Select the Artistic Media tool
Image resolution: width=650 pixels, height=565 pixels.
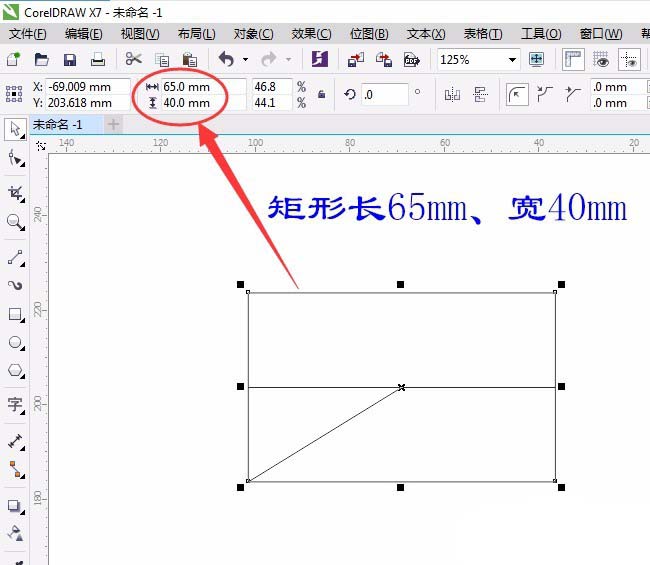click(x=15, y=286)
